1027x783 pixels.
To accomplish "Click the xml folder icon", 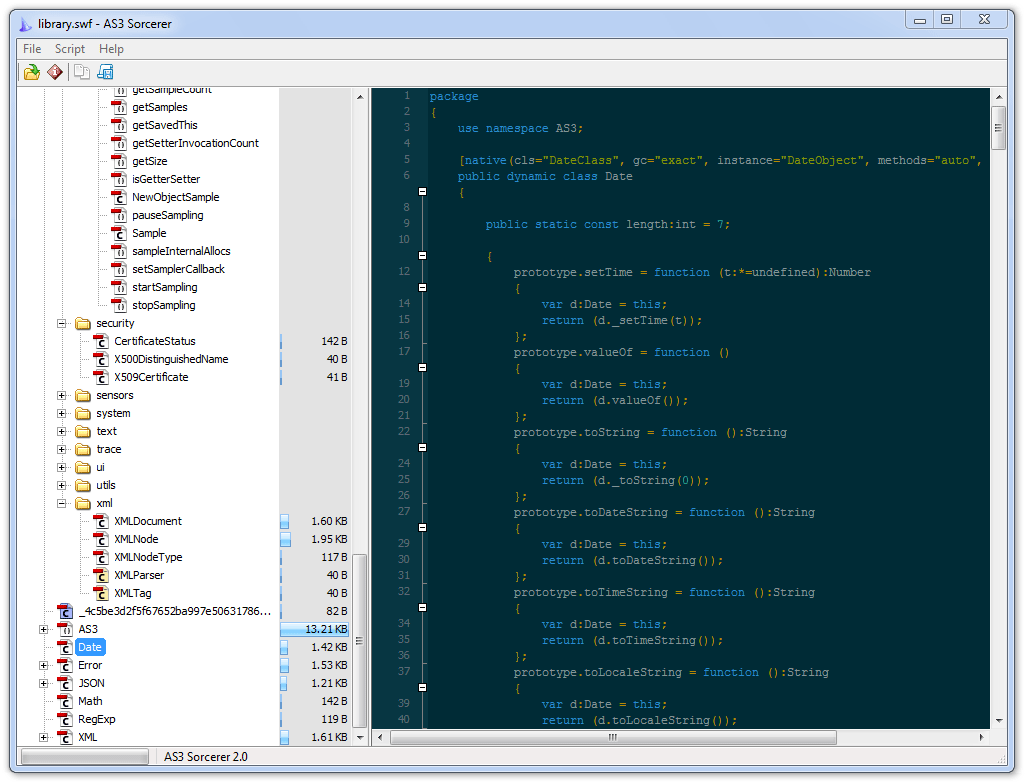I will [83, 503].
